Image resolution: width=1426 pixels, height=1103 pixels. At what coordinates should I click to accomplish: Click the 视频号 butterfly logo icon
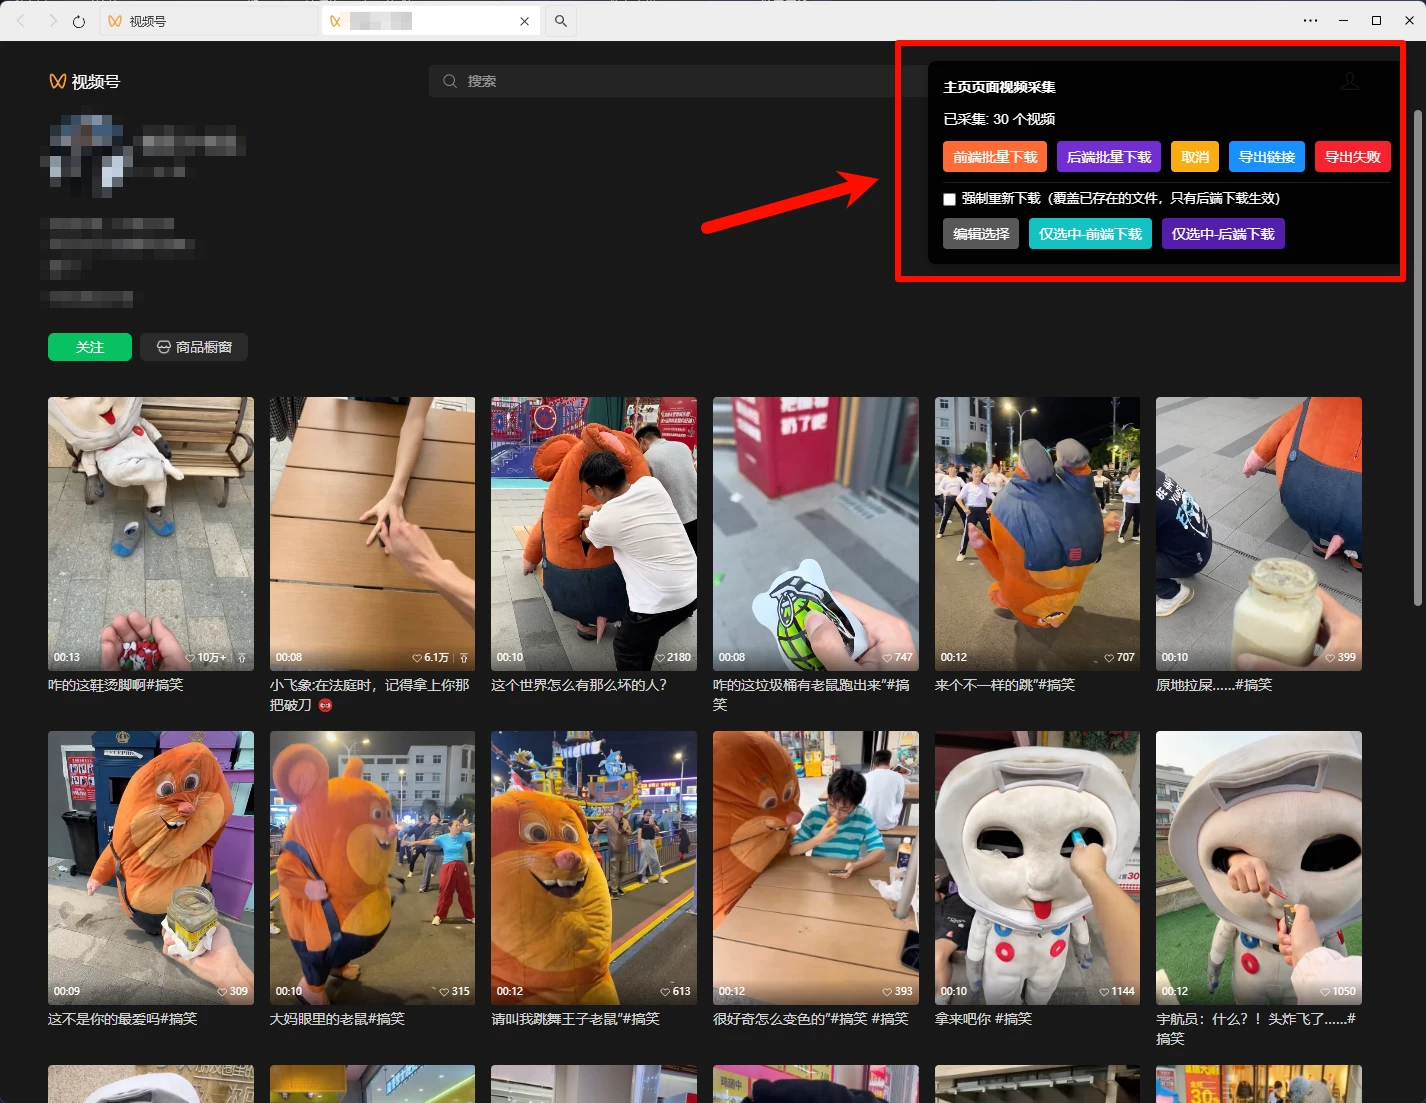coord(55,81)
